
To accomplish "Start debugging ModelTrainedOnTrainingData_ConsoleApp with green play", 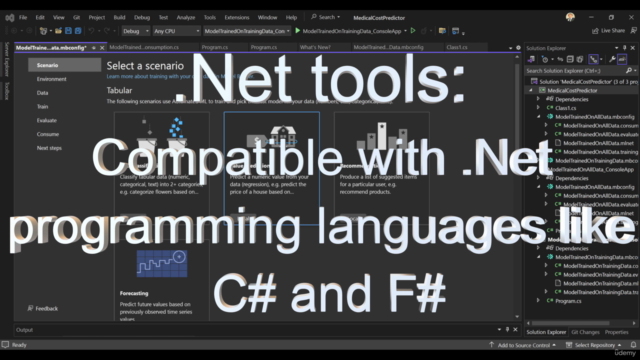I will (x=298, y=31).
